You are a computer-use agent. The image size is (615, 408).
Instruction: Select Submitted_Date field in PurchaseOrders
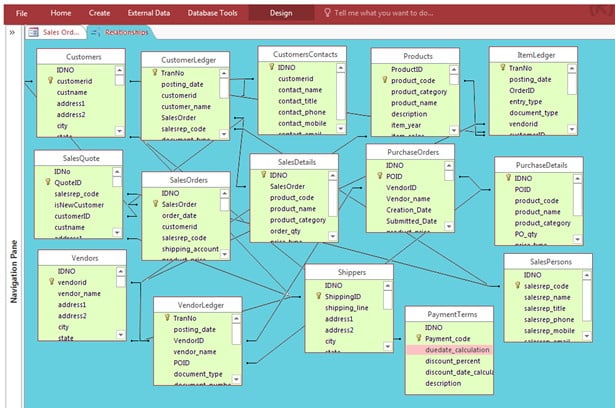click(x=411, y=221)
